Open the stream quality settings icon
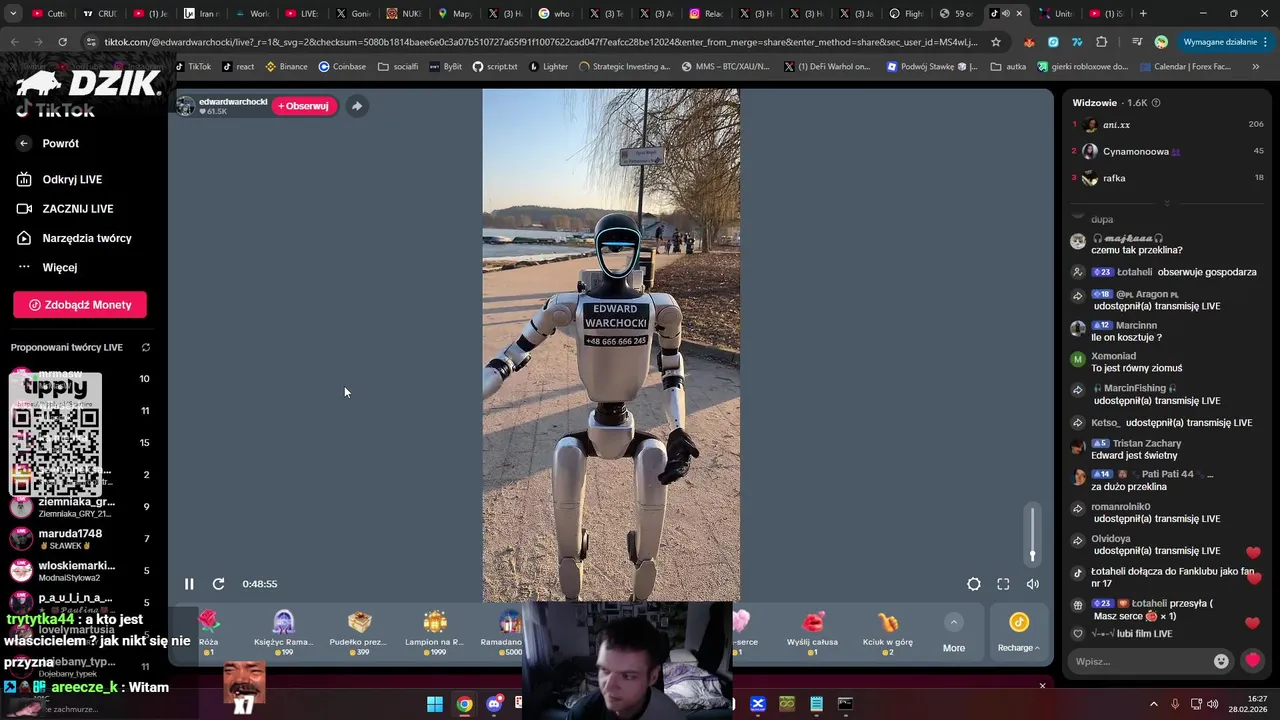Image resolution: width=1280 pixels, height=720 pixels. [974, 584]
